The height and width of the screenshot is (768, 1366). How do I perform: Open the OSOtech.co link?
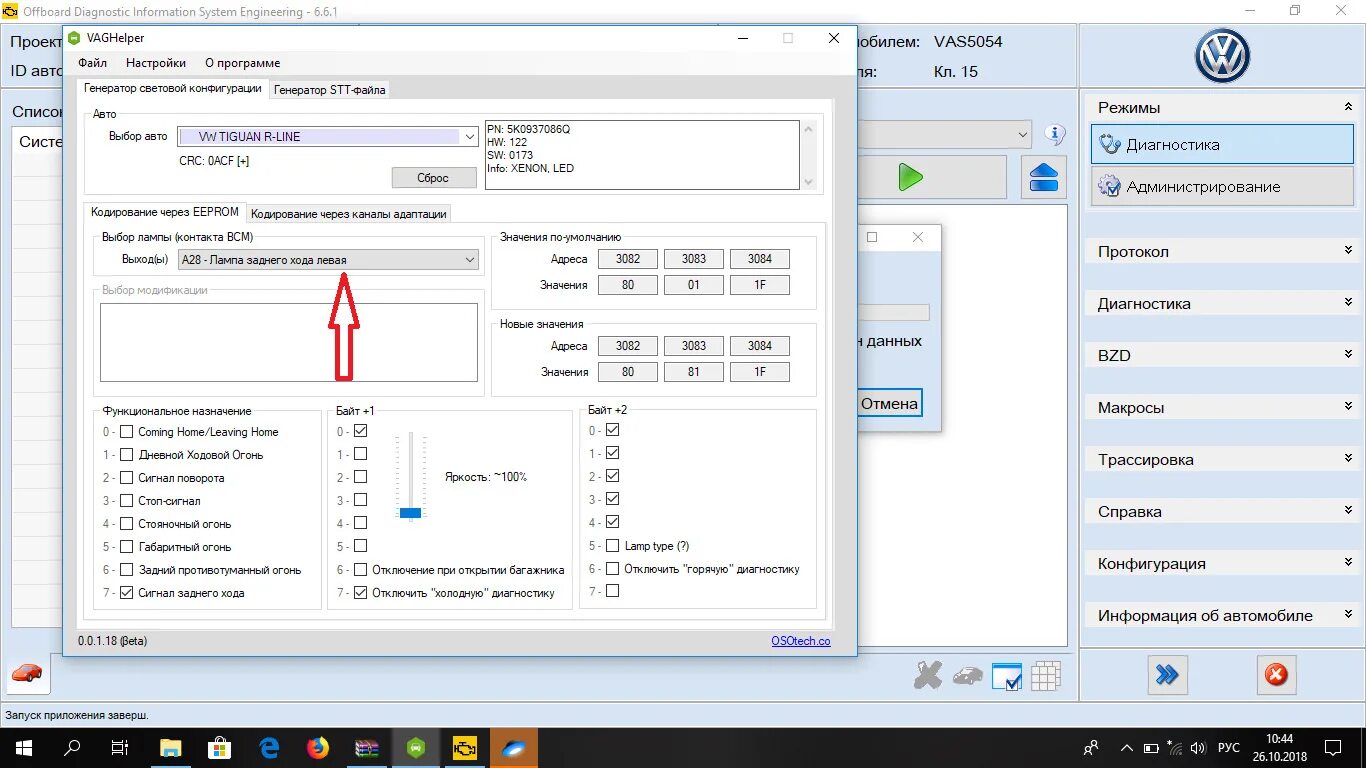(800, 641)
